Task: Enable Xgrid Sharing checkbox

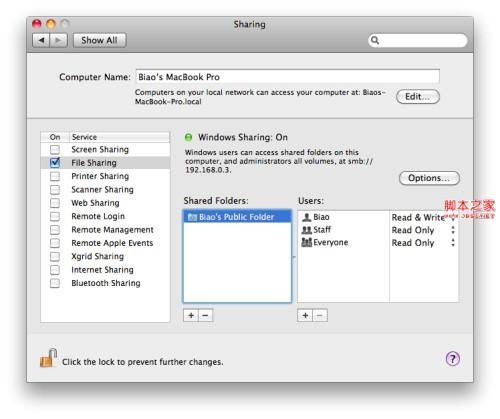Action: tap(55, 256)
